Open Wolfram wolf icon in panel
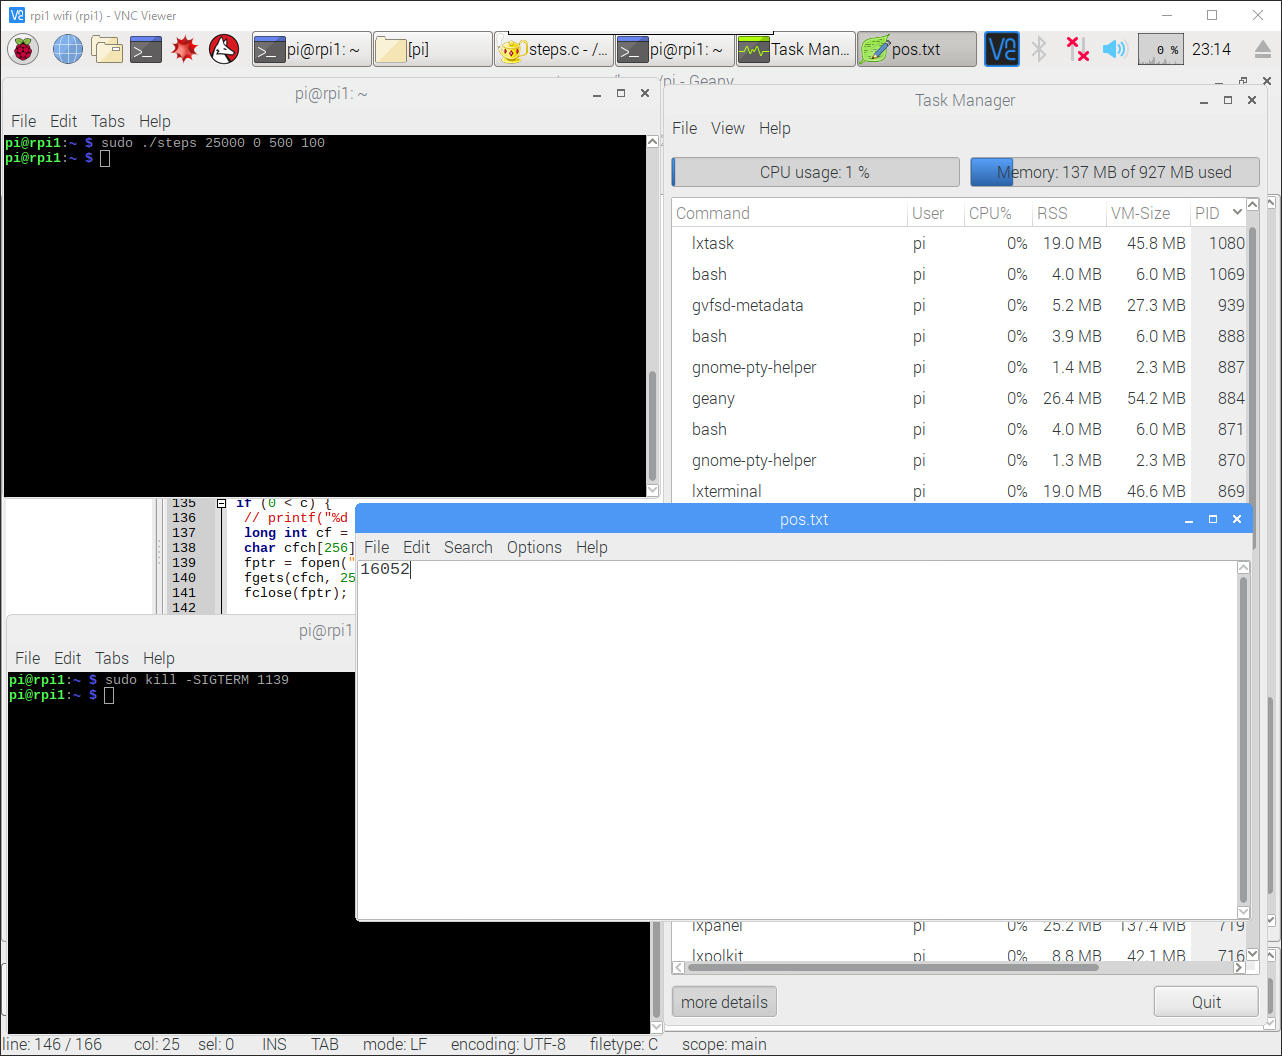The width and height of the screenshot is (1282, 1056). click(224, 49)
